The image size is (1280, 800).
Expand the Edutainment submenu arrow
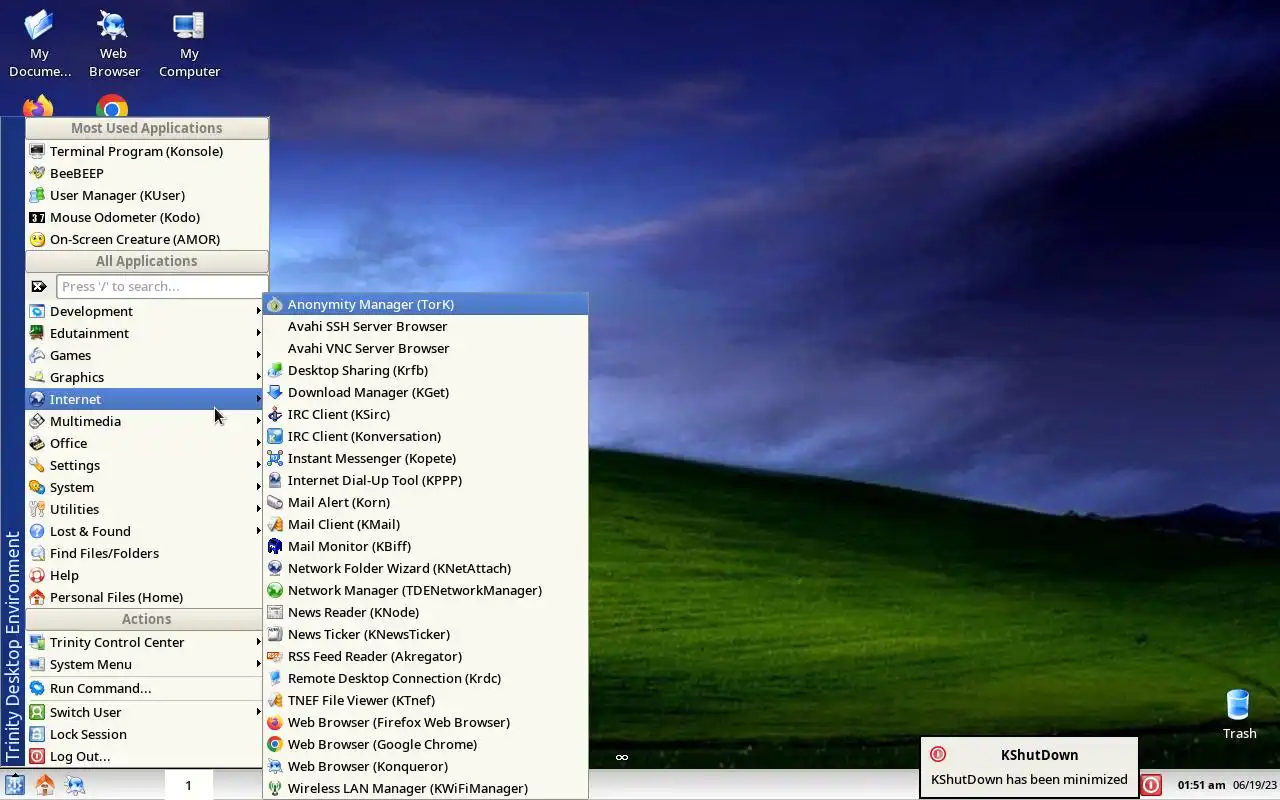[259, 333]
